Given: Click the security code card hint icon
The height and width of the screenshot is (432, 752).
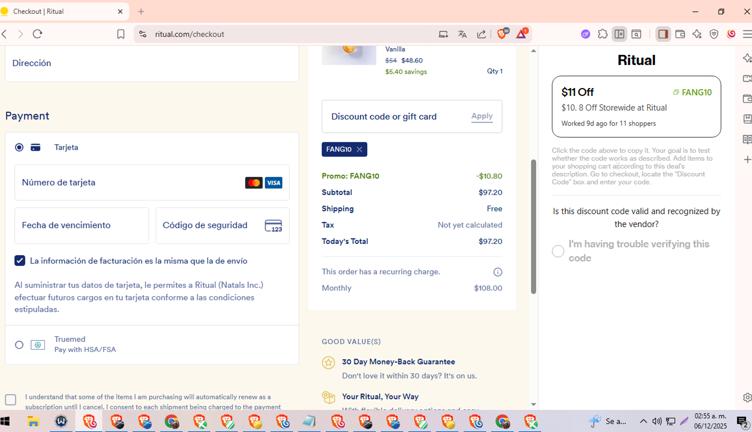Looking at the screenshot, I should 273,226.
